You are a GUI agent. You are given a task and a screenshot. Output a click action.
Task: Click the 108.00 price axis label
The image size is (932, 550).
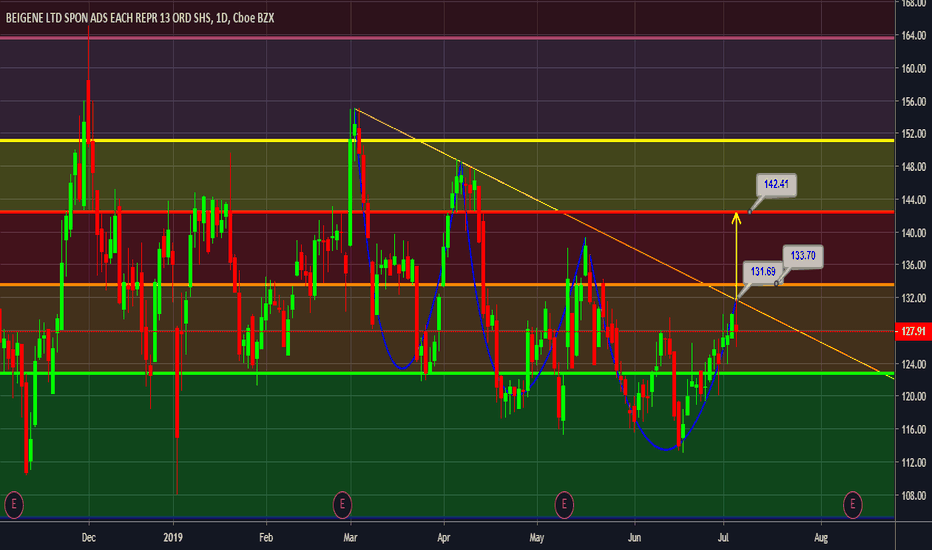(913, 495)
